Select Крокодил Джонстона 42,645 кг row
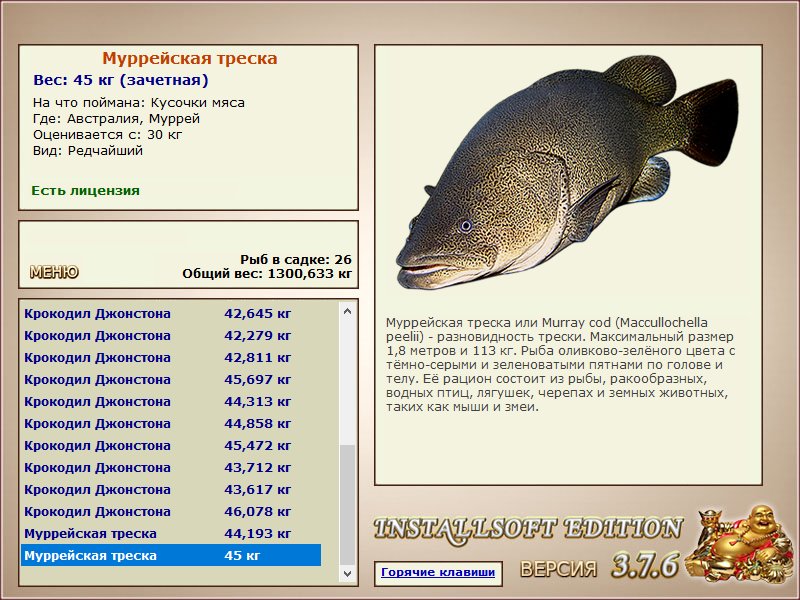The height and width of the screenshot is (600, 800). pos(171,314)
